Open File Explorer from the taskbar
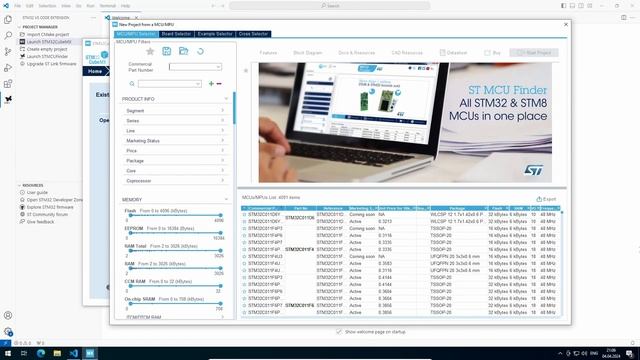 tap(57, 353)
